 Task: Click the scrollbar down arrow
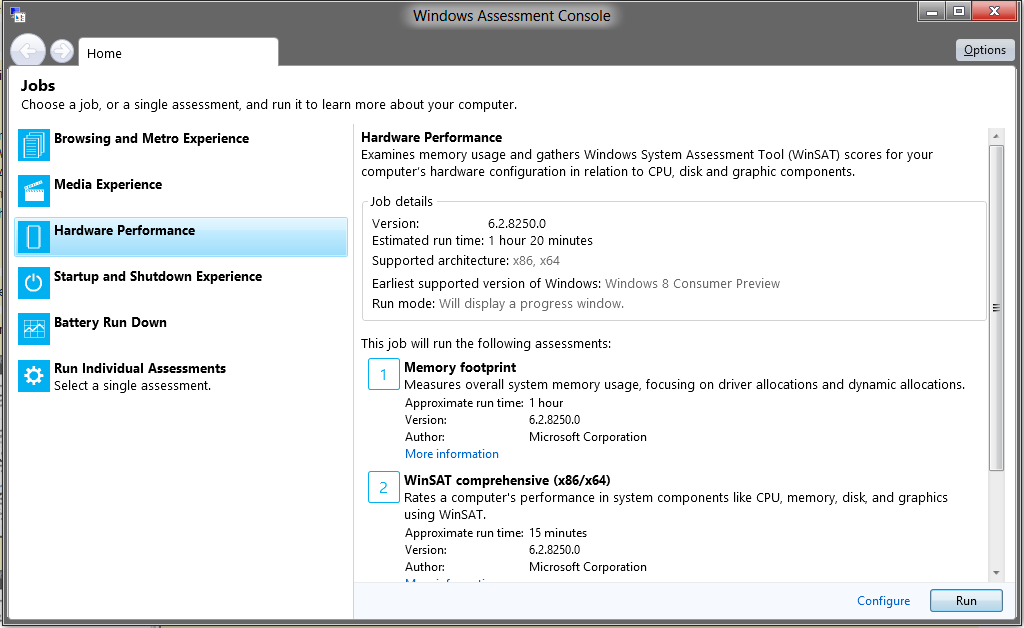pos(996,573)
